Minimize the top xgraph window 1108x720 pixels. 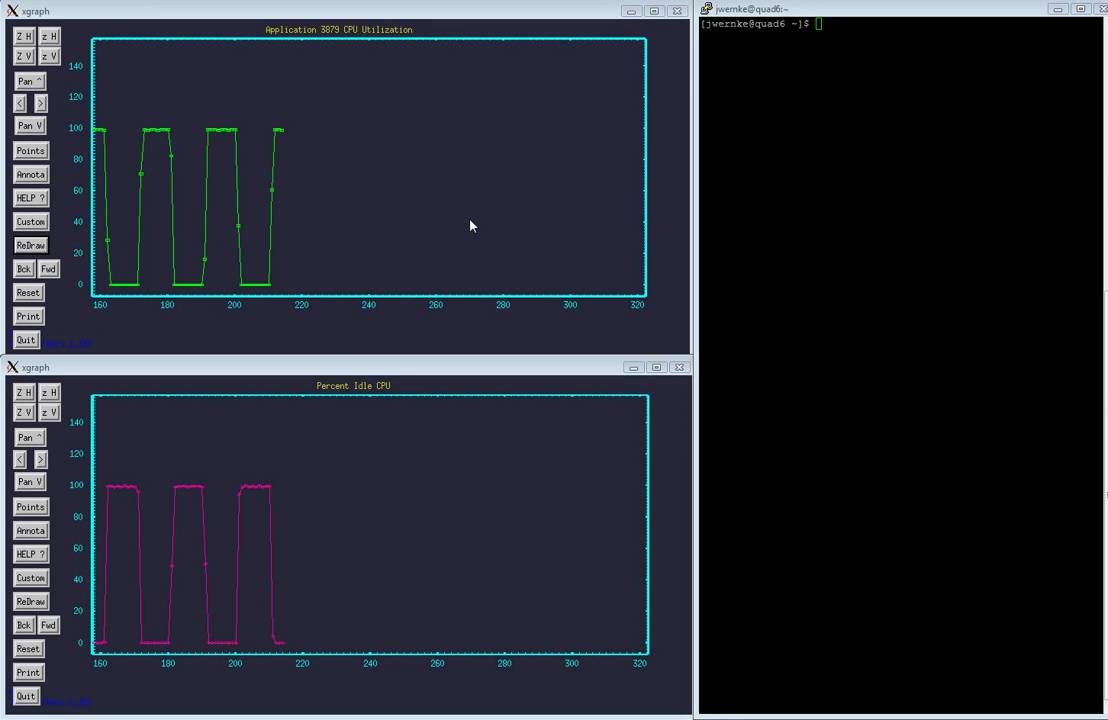pos(631,11)
